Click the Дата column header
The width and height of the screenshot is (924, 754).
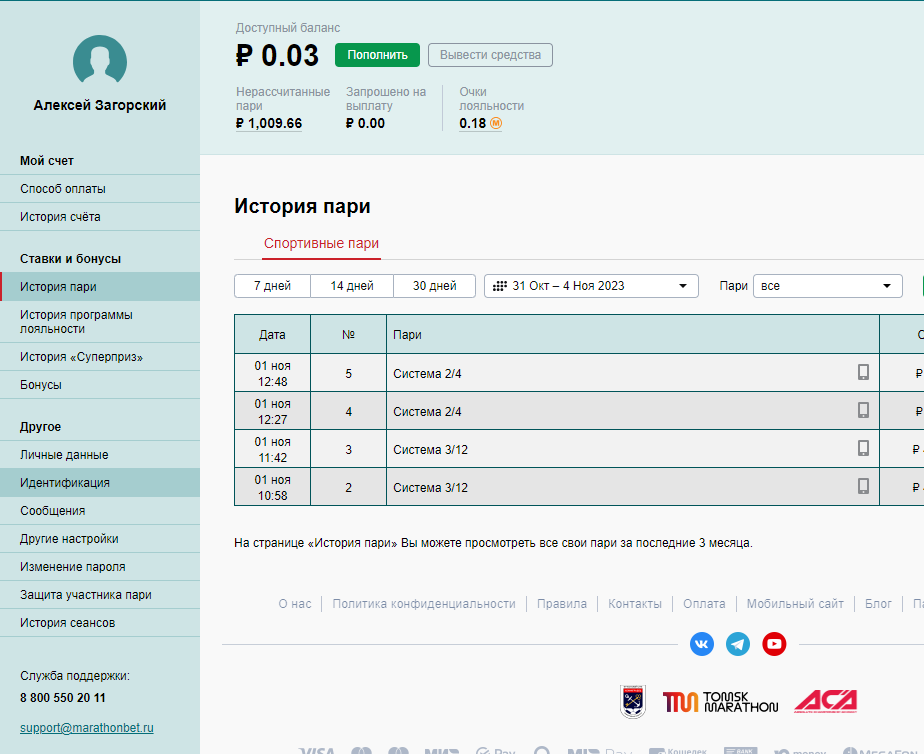[272, 335]
